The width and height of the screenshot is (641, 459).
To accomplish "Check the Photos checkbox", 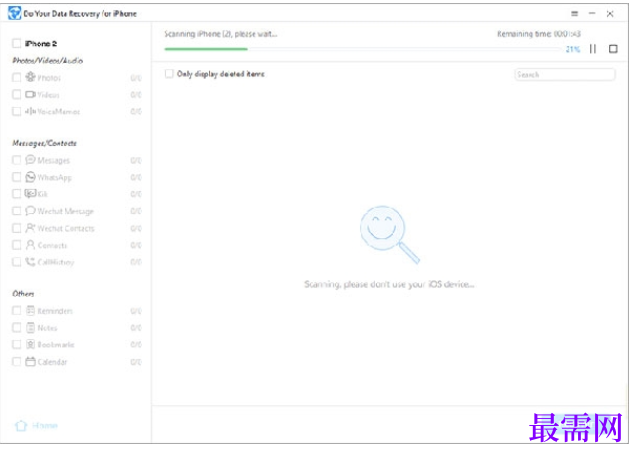I will pyautogui.click(x=16, y=77).
